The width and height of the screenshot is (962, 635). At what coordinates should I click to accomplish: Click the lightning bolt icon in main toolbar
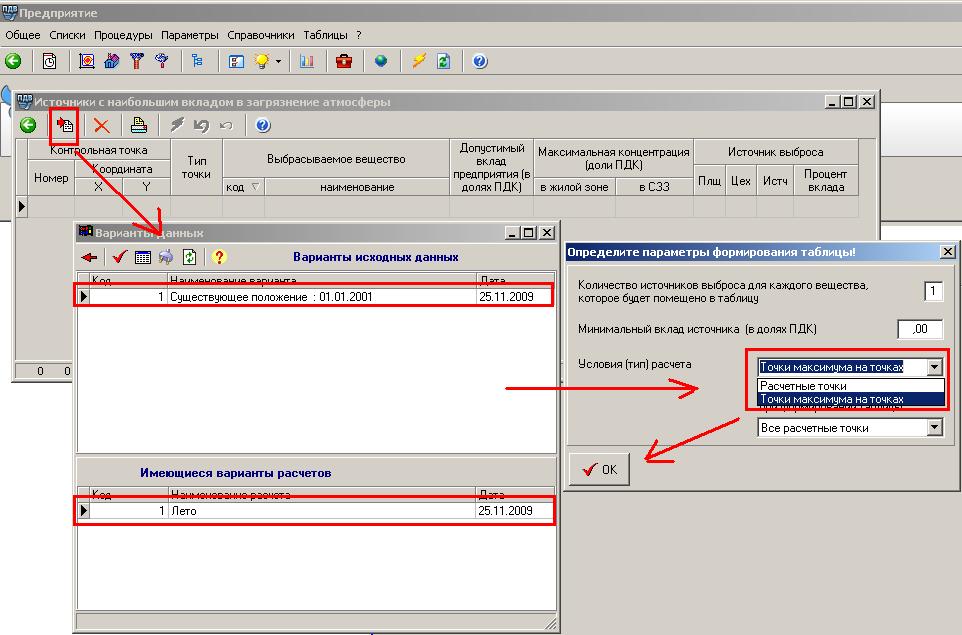[x=419, y=61]
